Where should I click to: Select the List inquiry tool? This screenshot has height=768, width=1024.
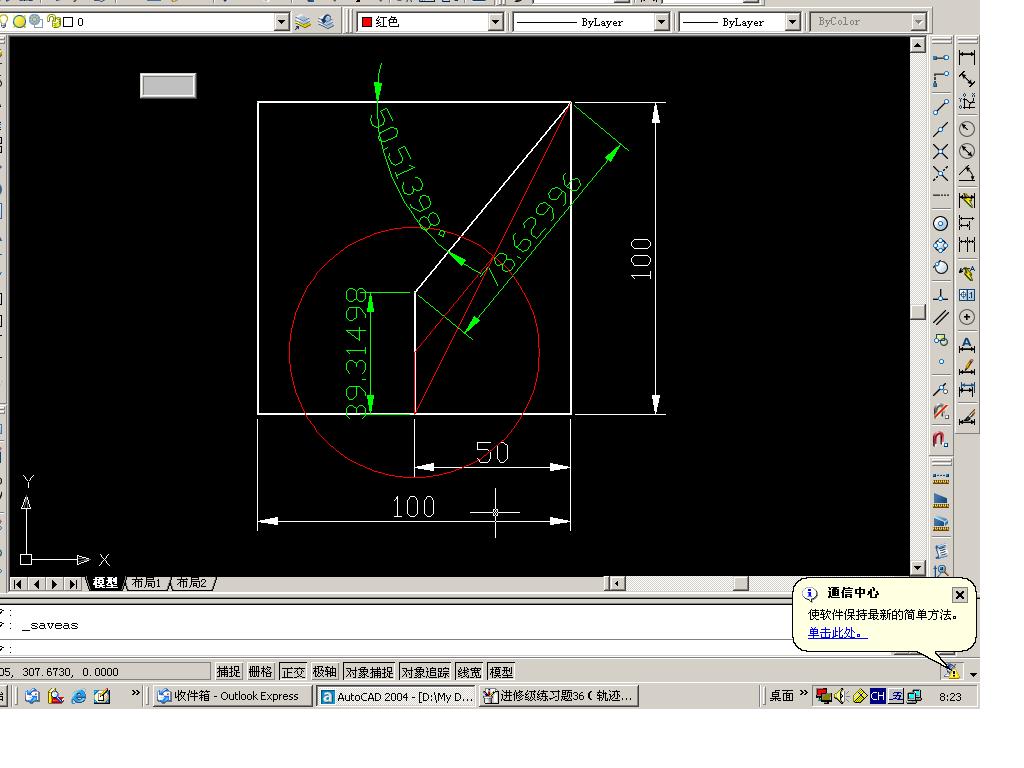click(940, 551)
